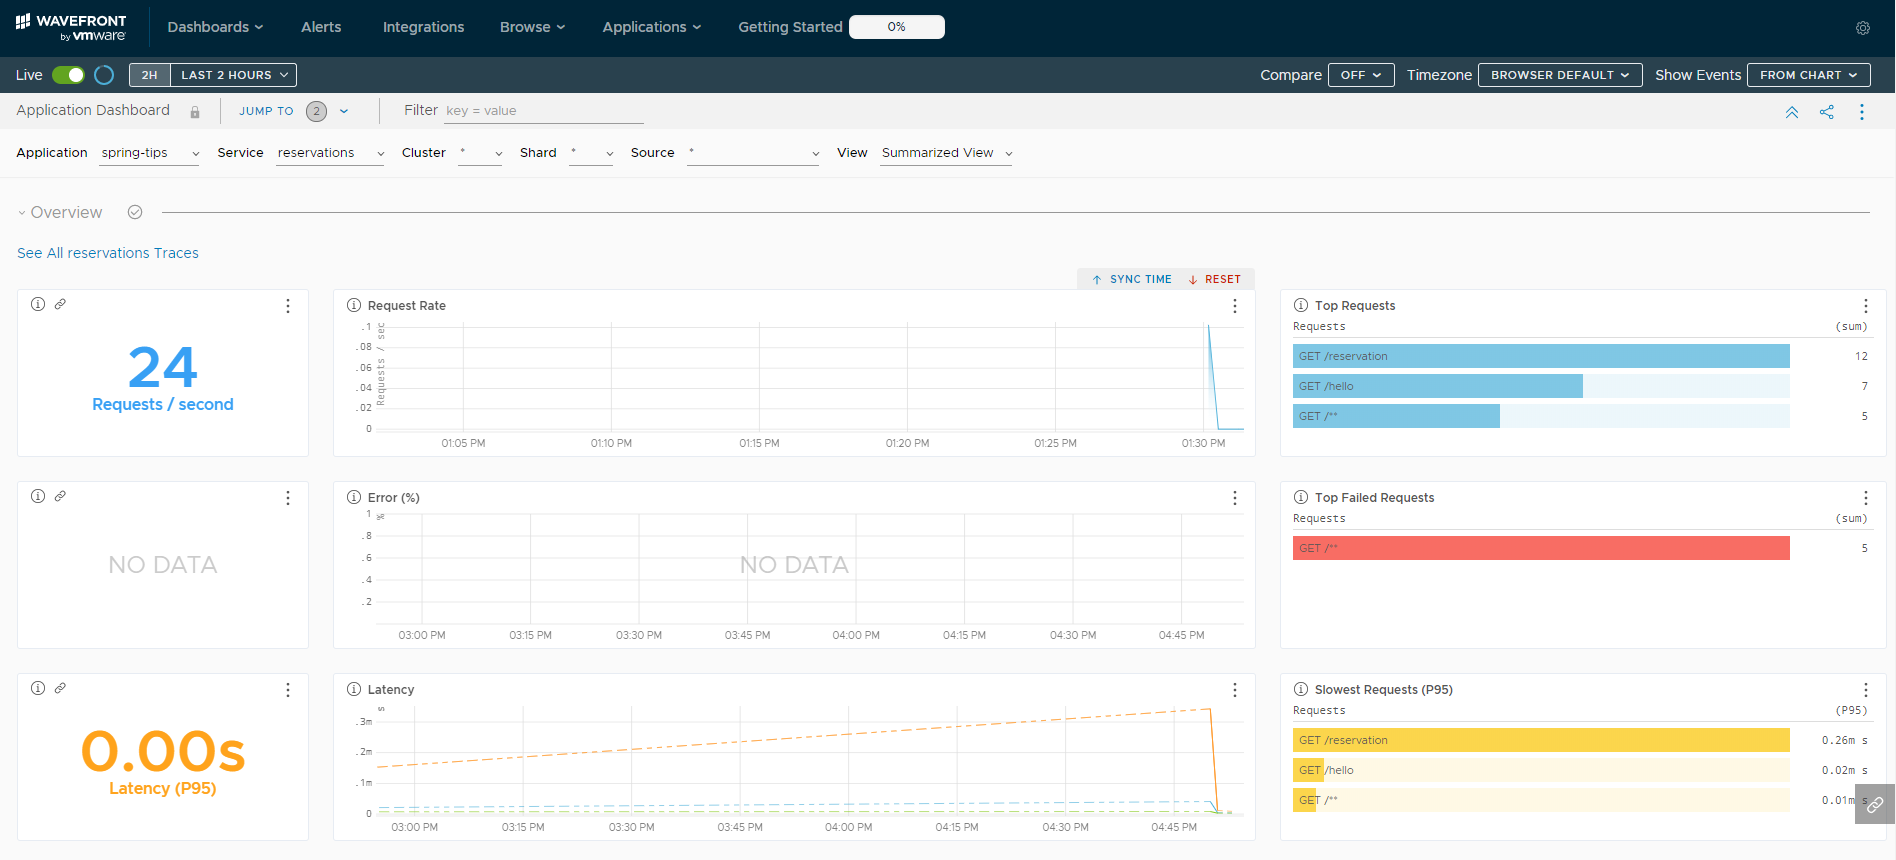This screenshot has width=1896, height=860.
Task: Open the Compare OFF dropdown
Action: click(x=1361, y=75)
